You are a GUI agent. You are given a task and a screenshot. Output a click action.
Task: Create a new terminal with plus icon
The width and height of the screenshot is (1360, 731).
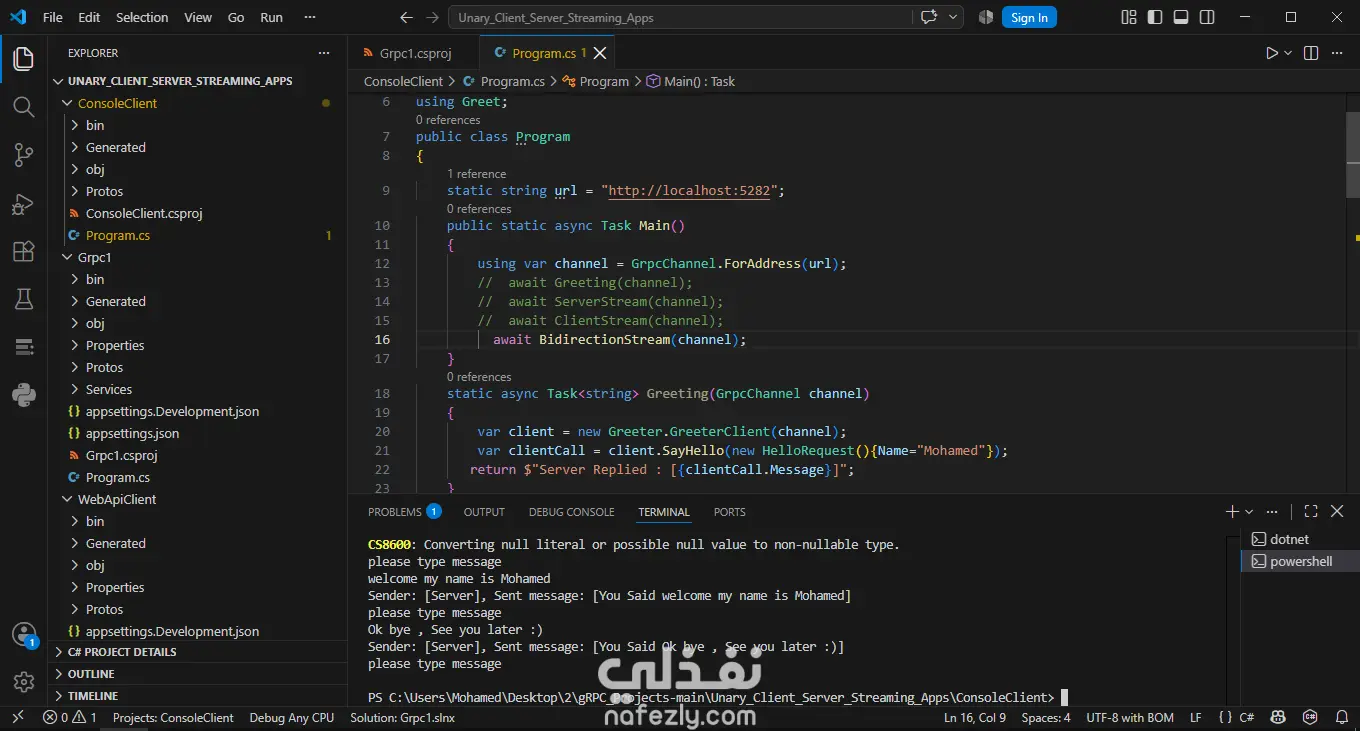(x=1232, y=511)
